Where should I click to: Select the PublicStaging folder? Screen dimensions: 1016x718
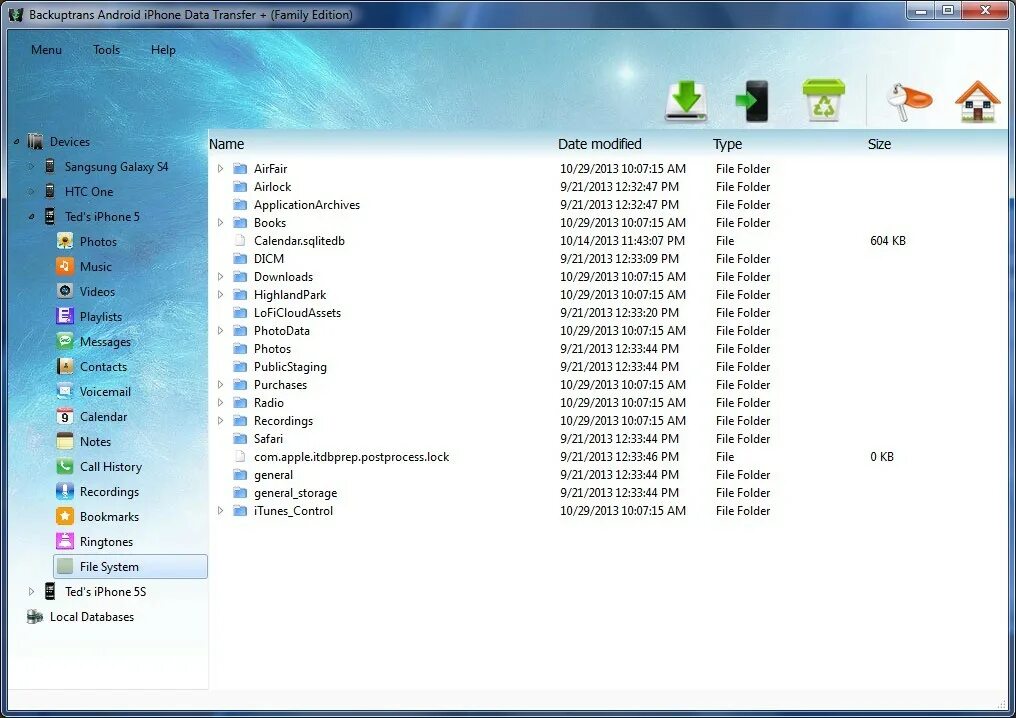point(290,367)
